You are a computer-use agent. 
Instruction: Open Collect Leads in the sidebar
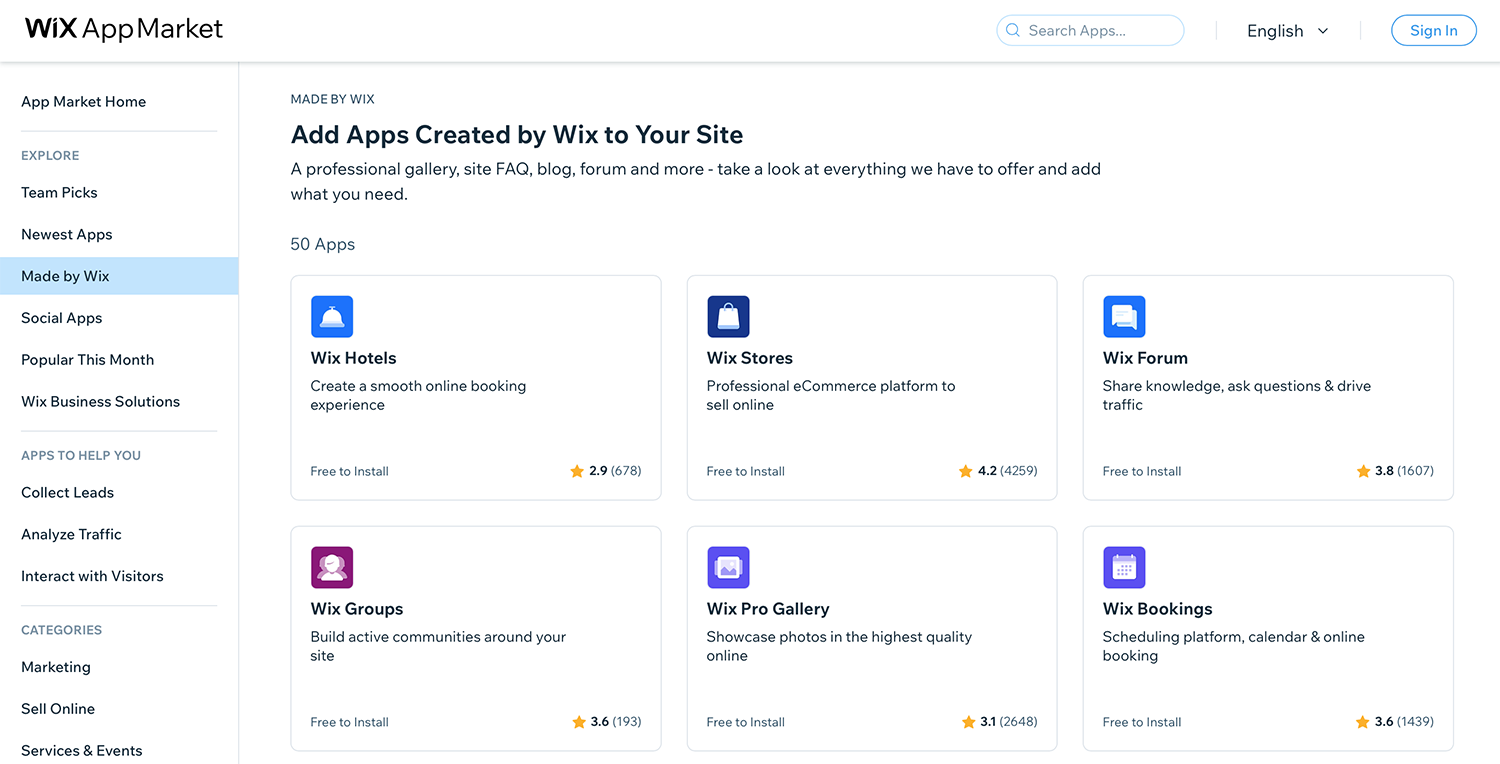click(68, 493)
